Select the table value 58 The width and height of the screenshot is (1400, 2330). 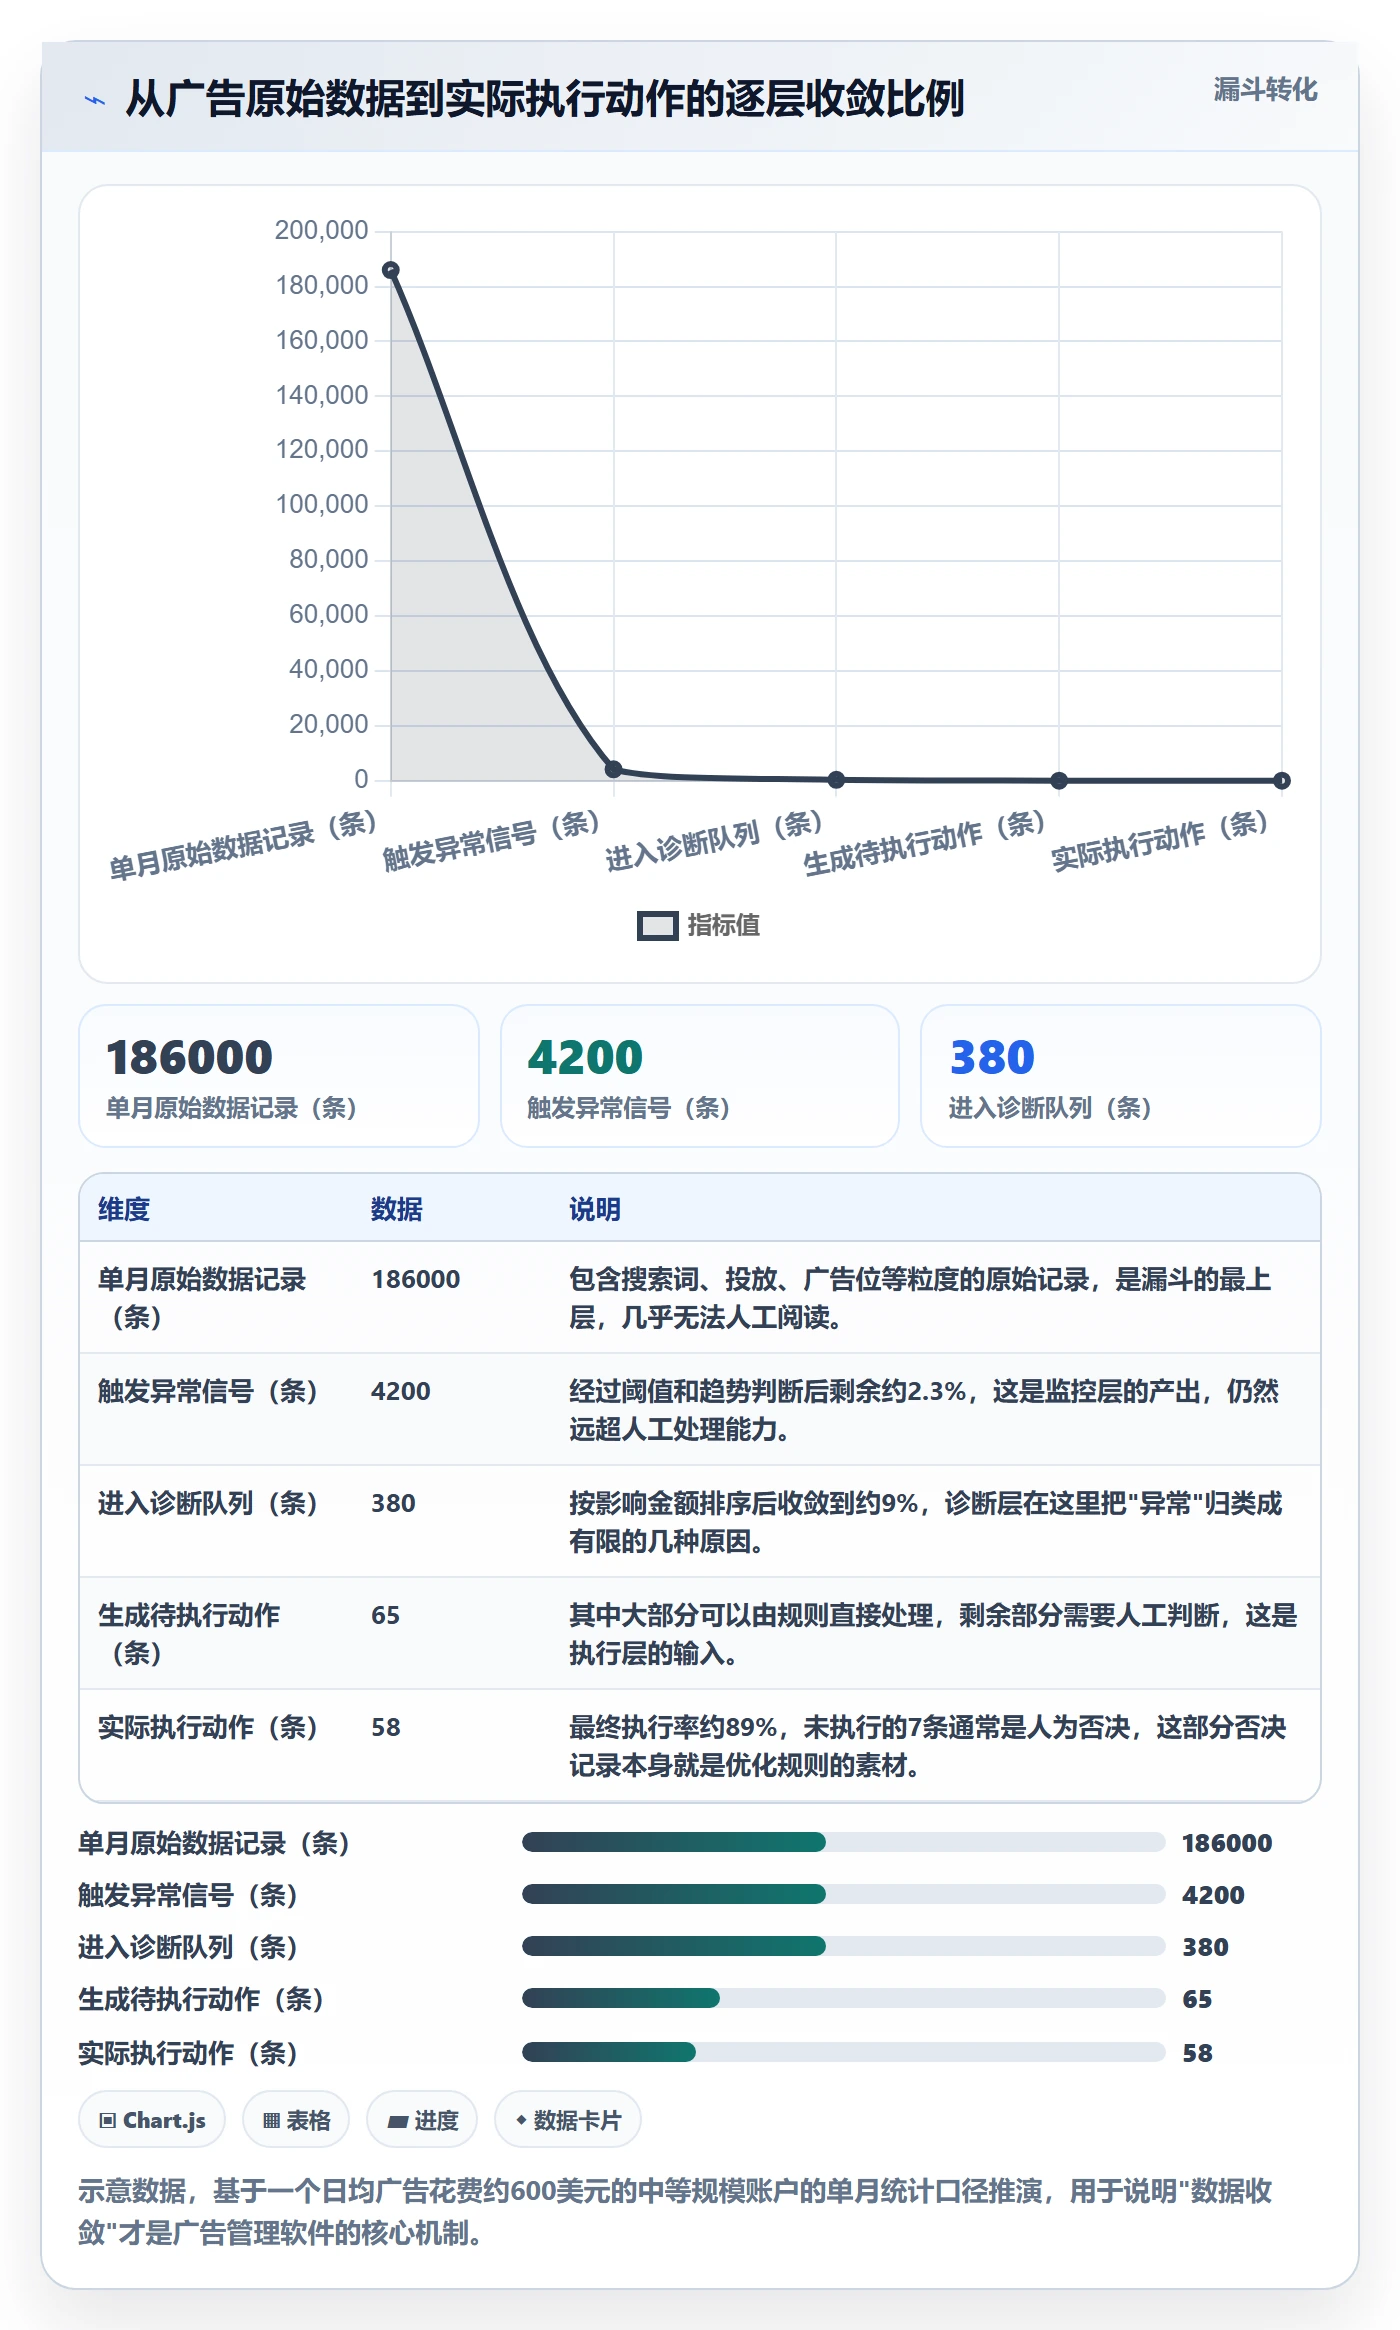pos(386,1728)
